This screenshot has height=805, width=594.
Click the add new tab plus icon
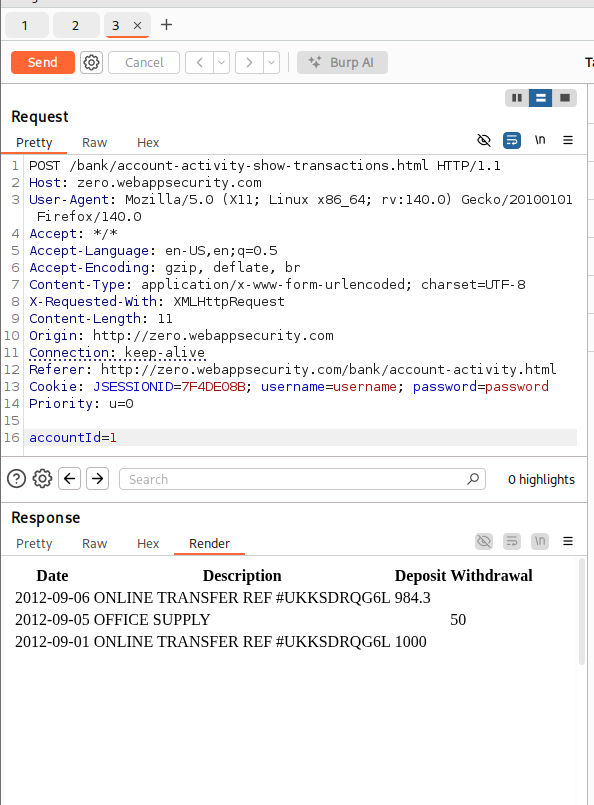[166, 25]
